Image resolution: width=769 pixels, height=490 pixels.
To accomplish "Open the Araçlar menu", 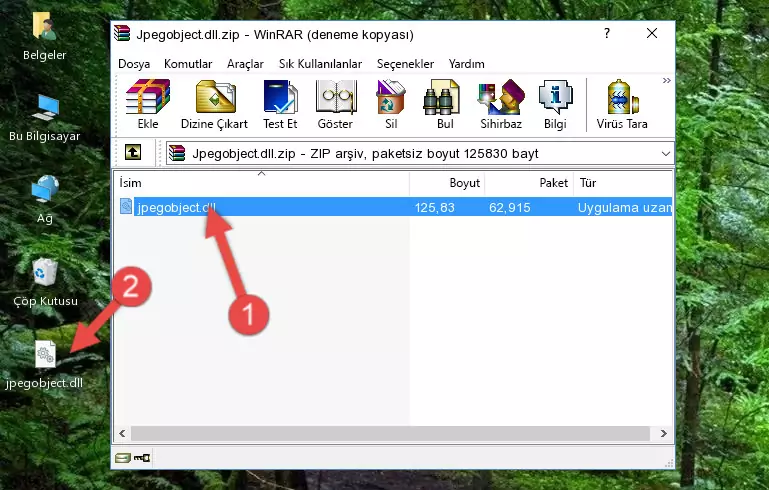I will (x=245, y=64).
